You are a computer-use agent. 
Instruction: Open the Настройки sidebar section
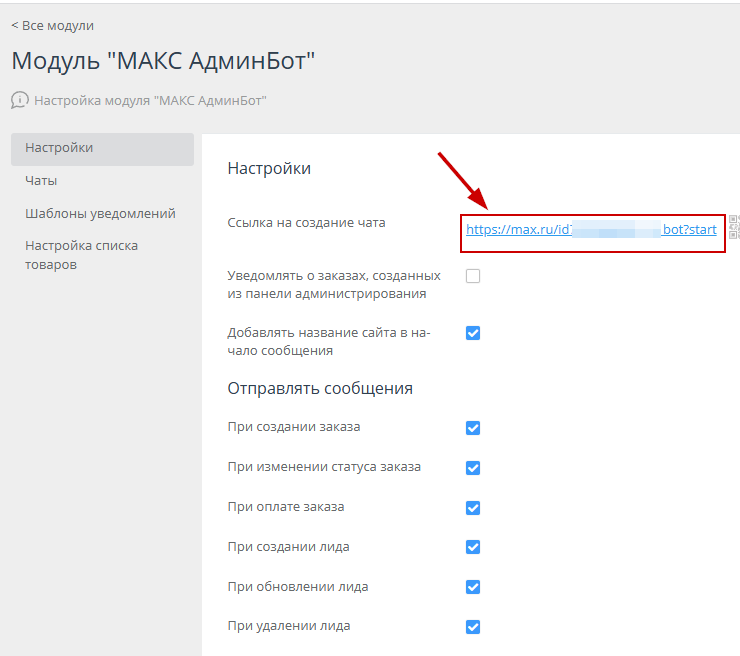point(102,149)
